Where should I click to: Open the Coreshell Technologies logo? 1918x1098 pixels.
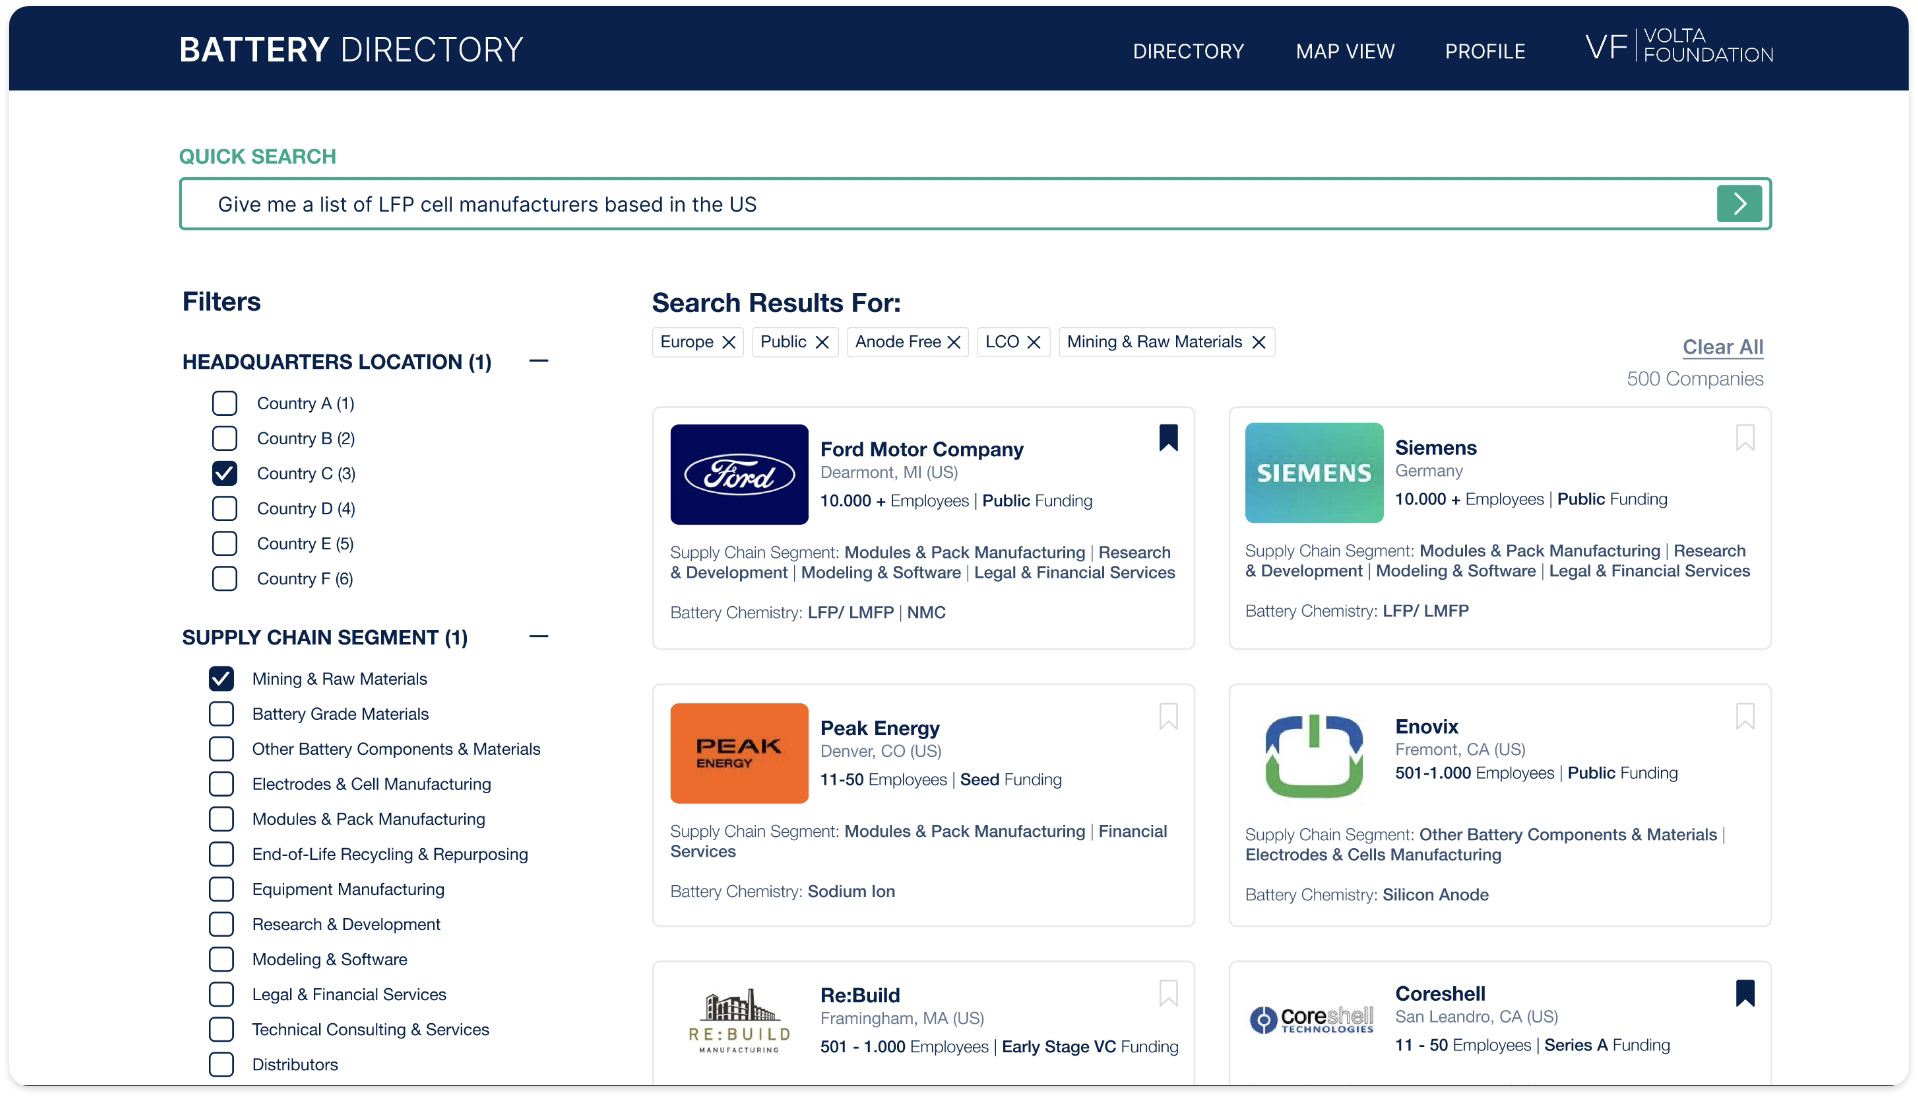[1312, 1019]
